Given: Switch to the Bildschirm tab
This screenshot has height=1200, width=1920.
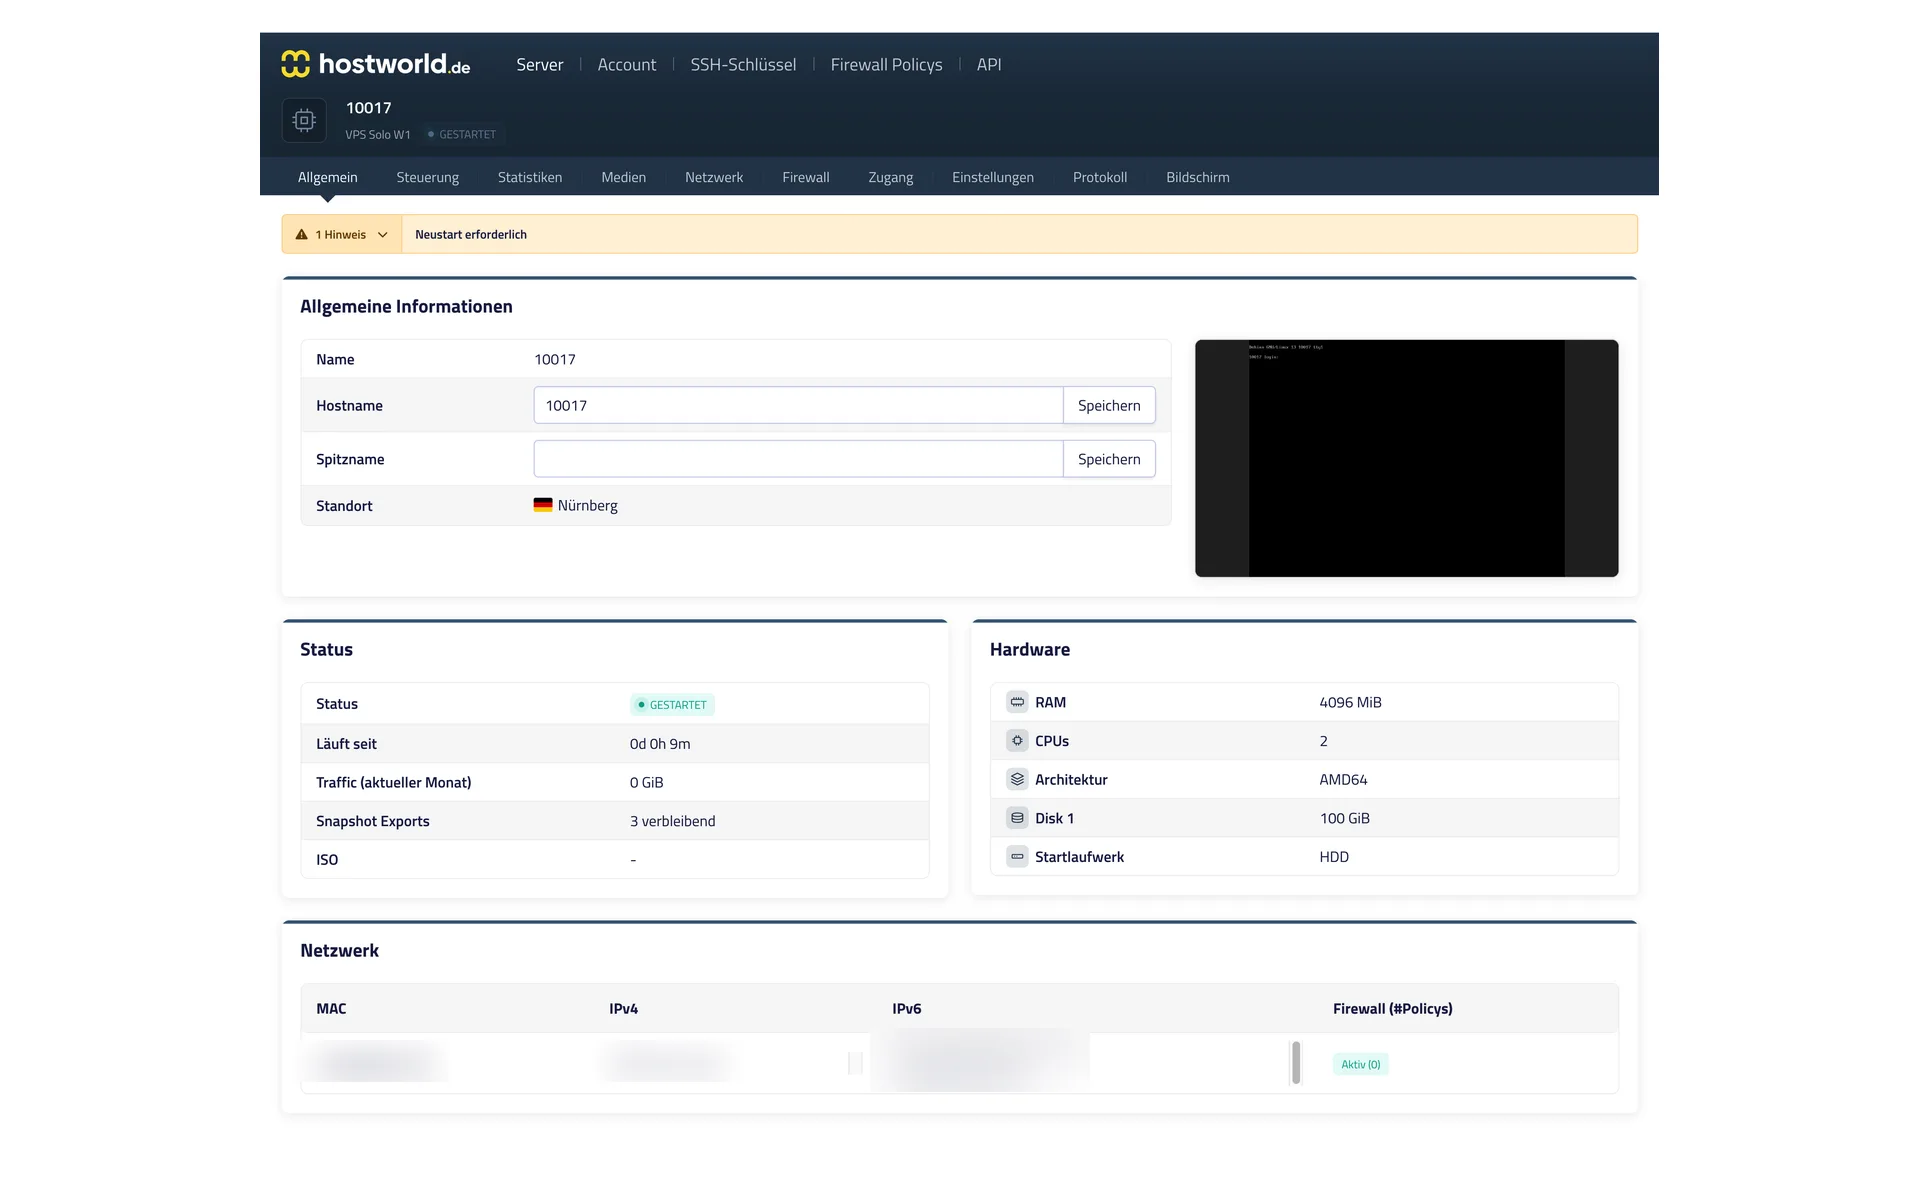Looking at the screenshot, I should (1198, 177).
